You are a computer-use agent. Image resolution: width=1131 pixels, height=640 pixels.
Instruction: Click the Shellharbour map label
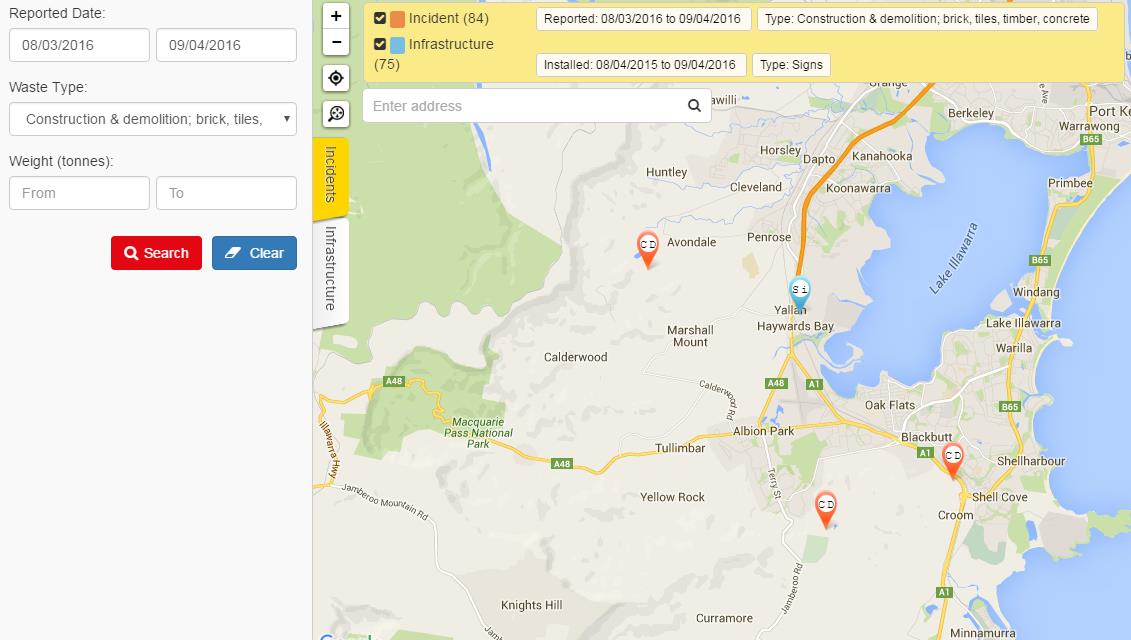click(x=1031, y=461)
